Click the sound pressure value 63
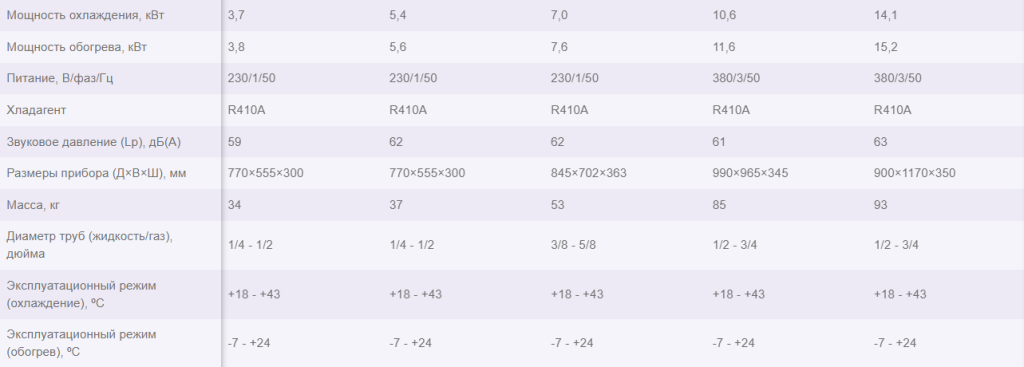The image size is (1024, 367). point(880,142)
